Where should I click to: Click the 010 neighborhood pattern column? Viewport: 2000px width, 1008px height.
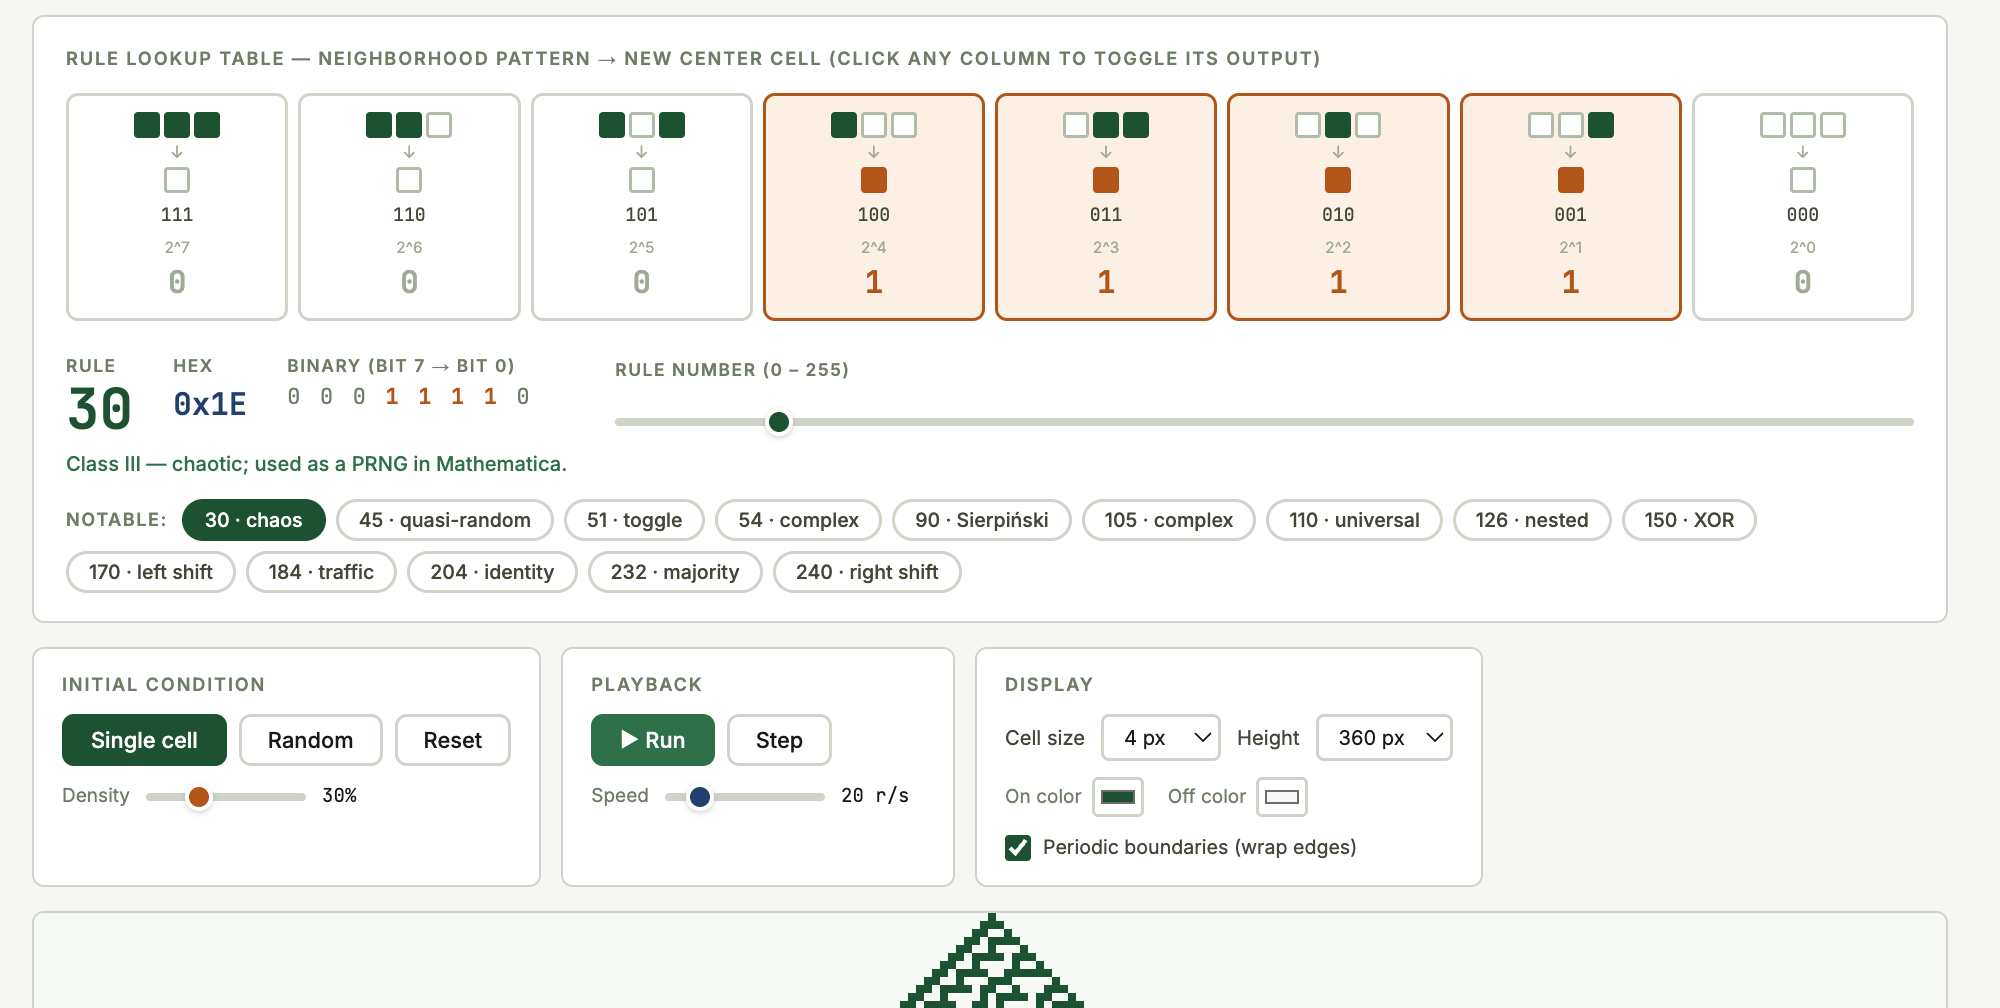[x=1338, y=207]
